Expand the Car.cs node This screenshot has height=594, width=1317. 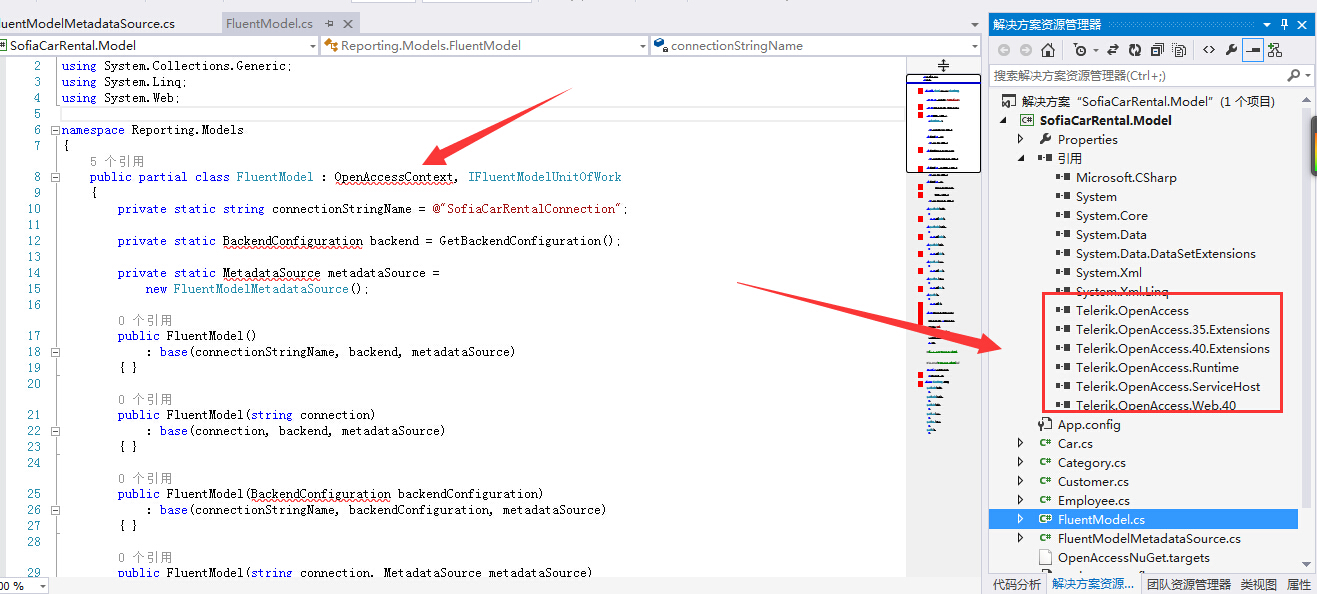[1021, 443]
